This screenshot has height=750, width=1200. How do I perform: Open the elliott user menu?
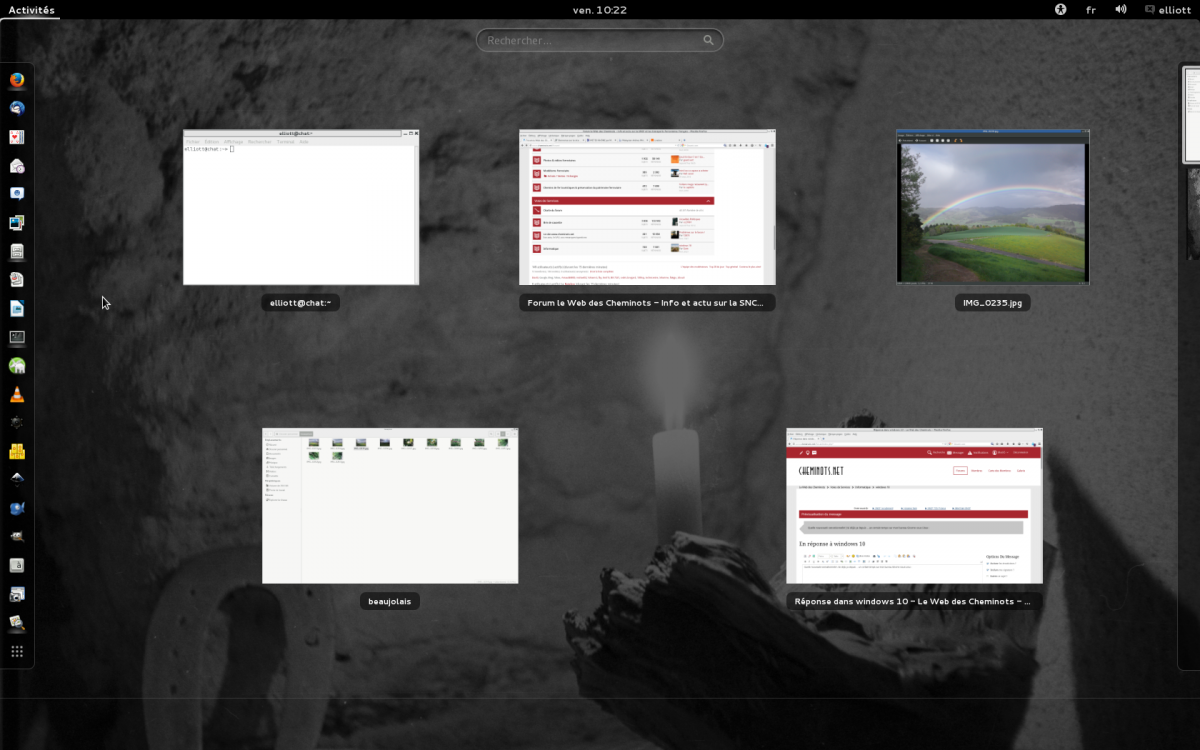pos(1167,9)
